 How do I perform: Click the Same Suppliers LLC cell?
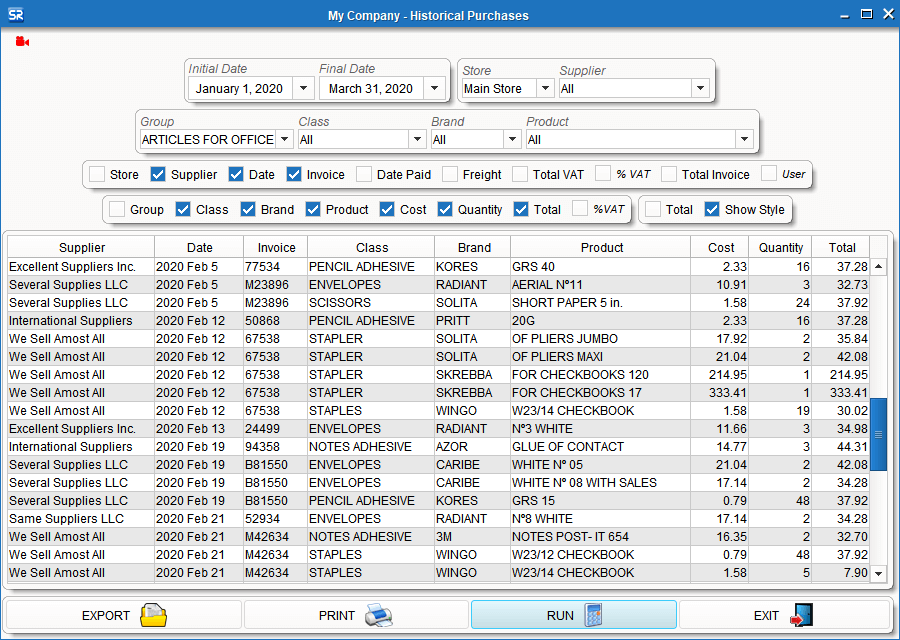(x=81, y=518)
